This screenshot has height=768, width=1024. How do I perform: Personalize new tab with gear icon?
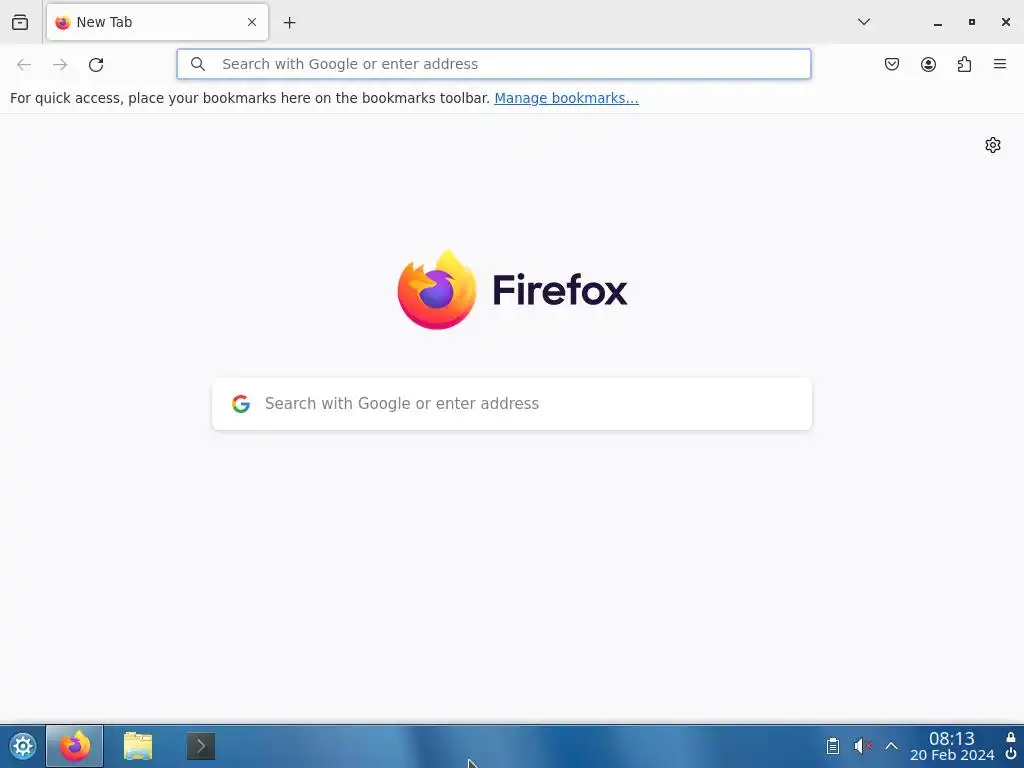(x=993, y=145)
